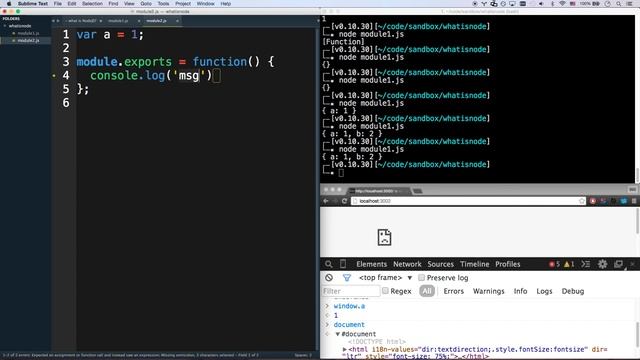Click the terminal scrollbar
Viewport: 640px width, 360px height.
pos(637,176)
